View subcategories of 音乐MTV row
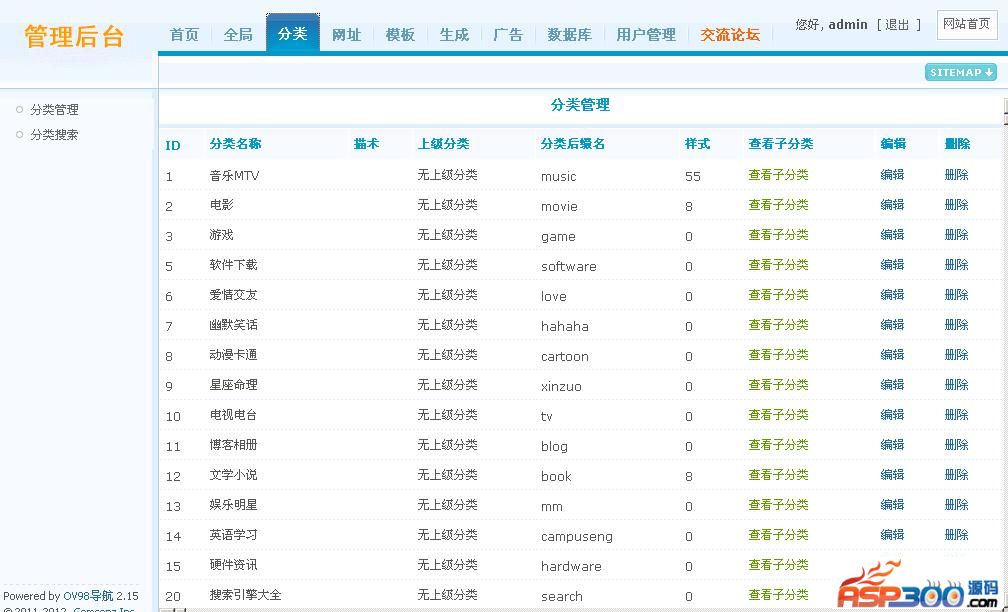 [778, 175]
